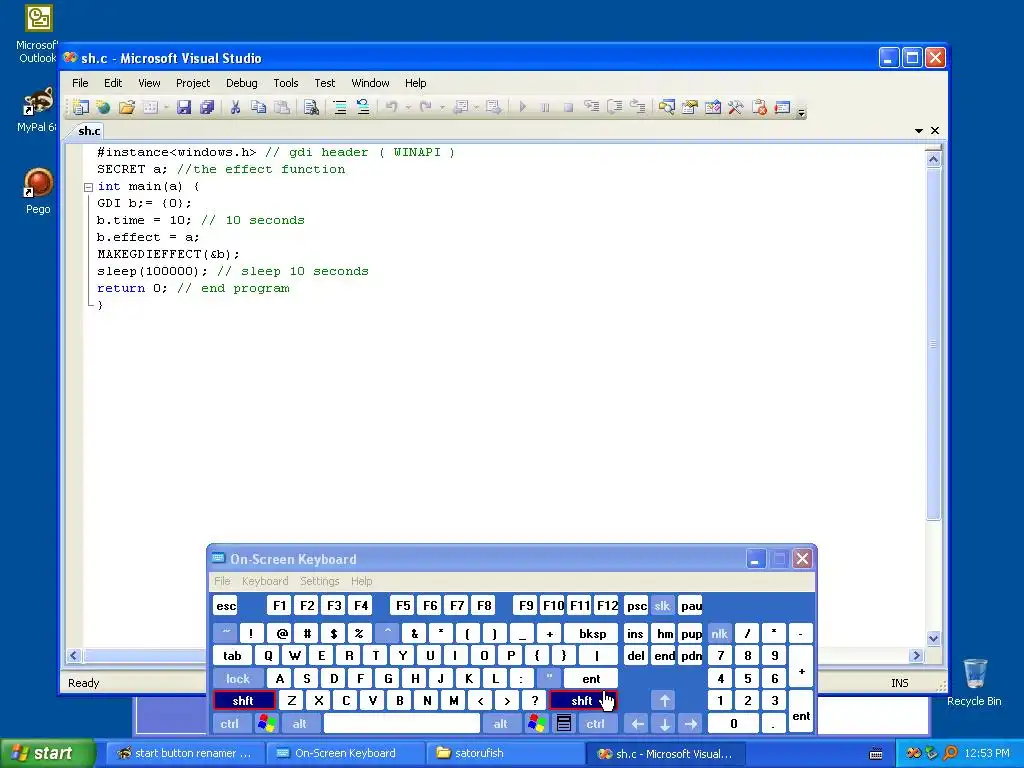Screen dimensions: 1024x768
Task: Click the Stop Debugging square icon
Action: (x=568, y=107)
